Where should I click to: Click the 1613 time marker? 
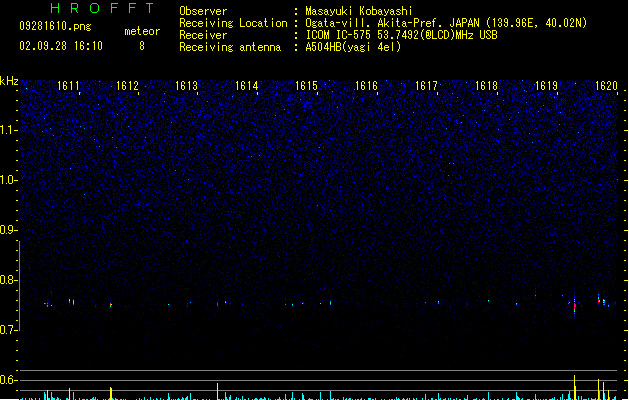187,86
